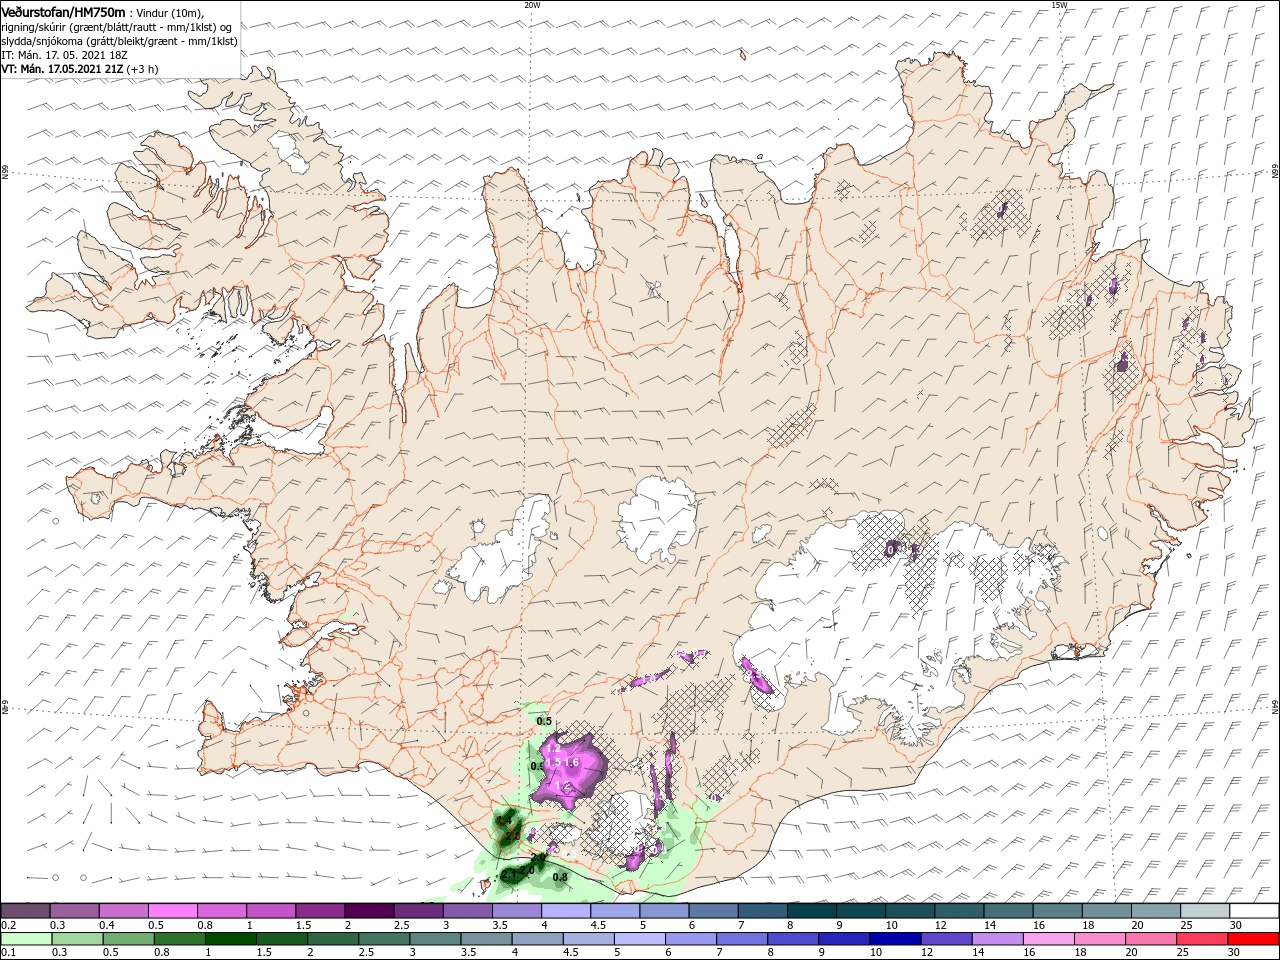Pick top-row teal swatch at 12

[x=959, y=910]
